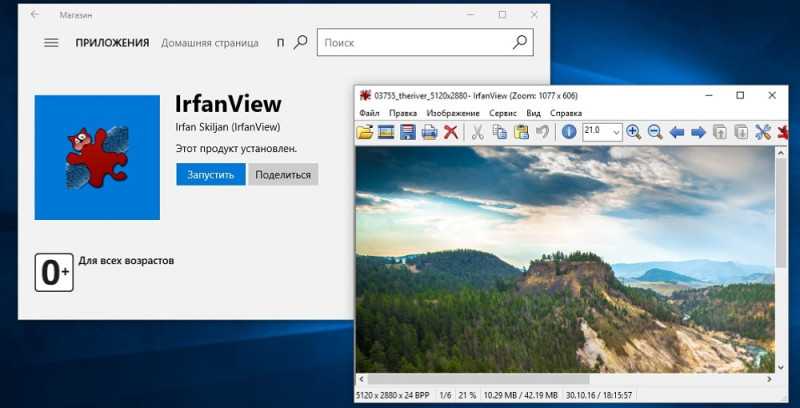Click the magnifier icon beside Домашняя страница
The image size is (800, 408).
(301, 42)
